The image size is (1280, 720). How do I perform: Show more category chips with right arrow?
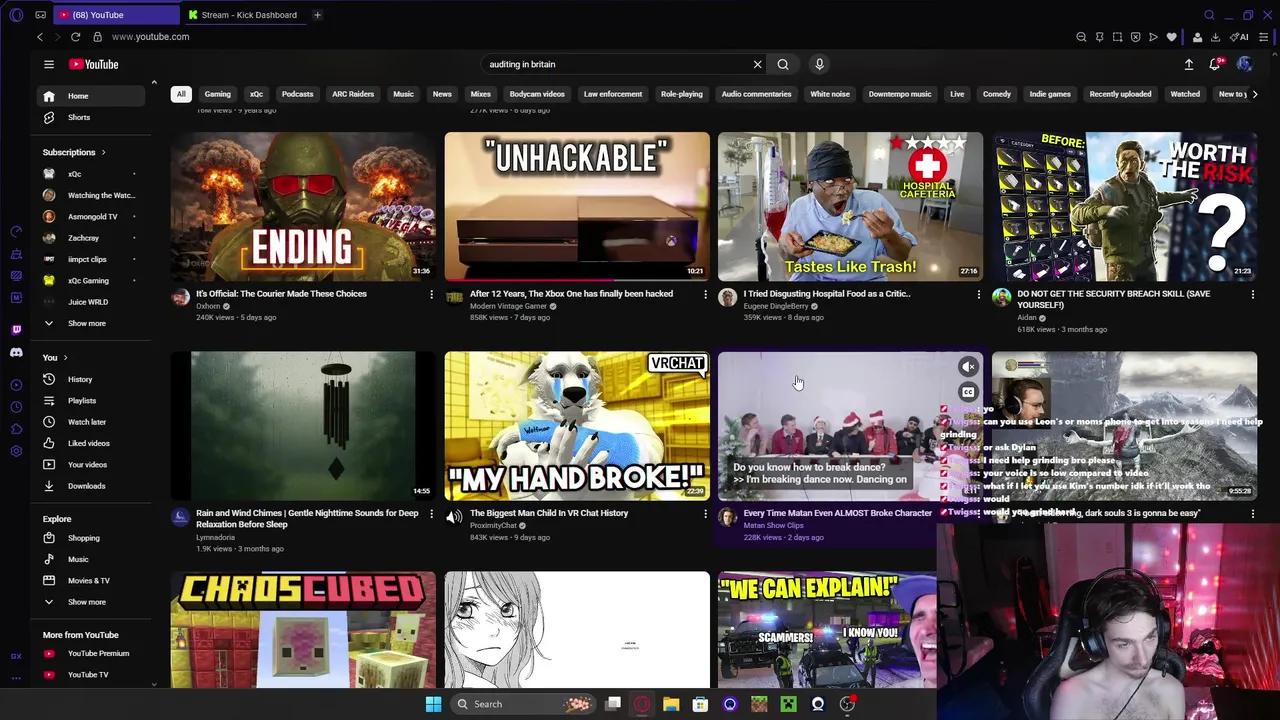[x=1254, y=94]
